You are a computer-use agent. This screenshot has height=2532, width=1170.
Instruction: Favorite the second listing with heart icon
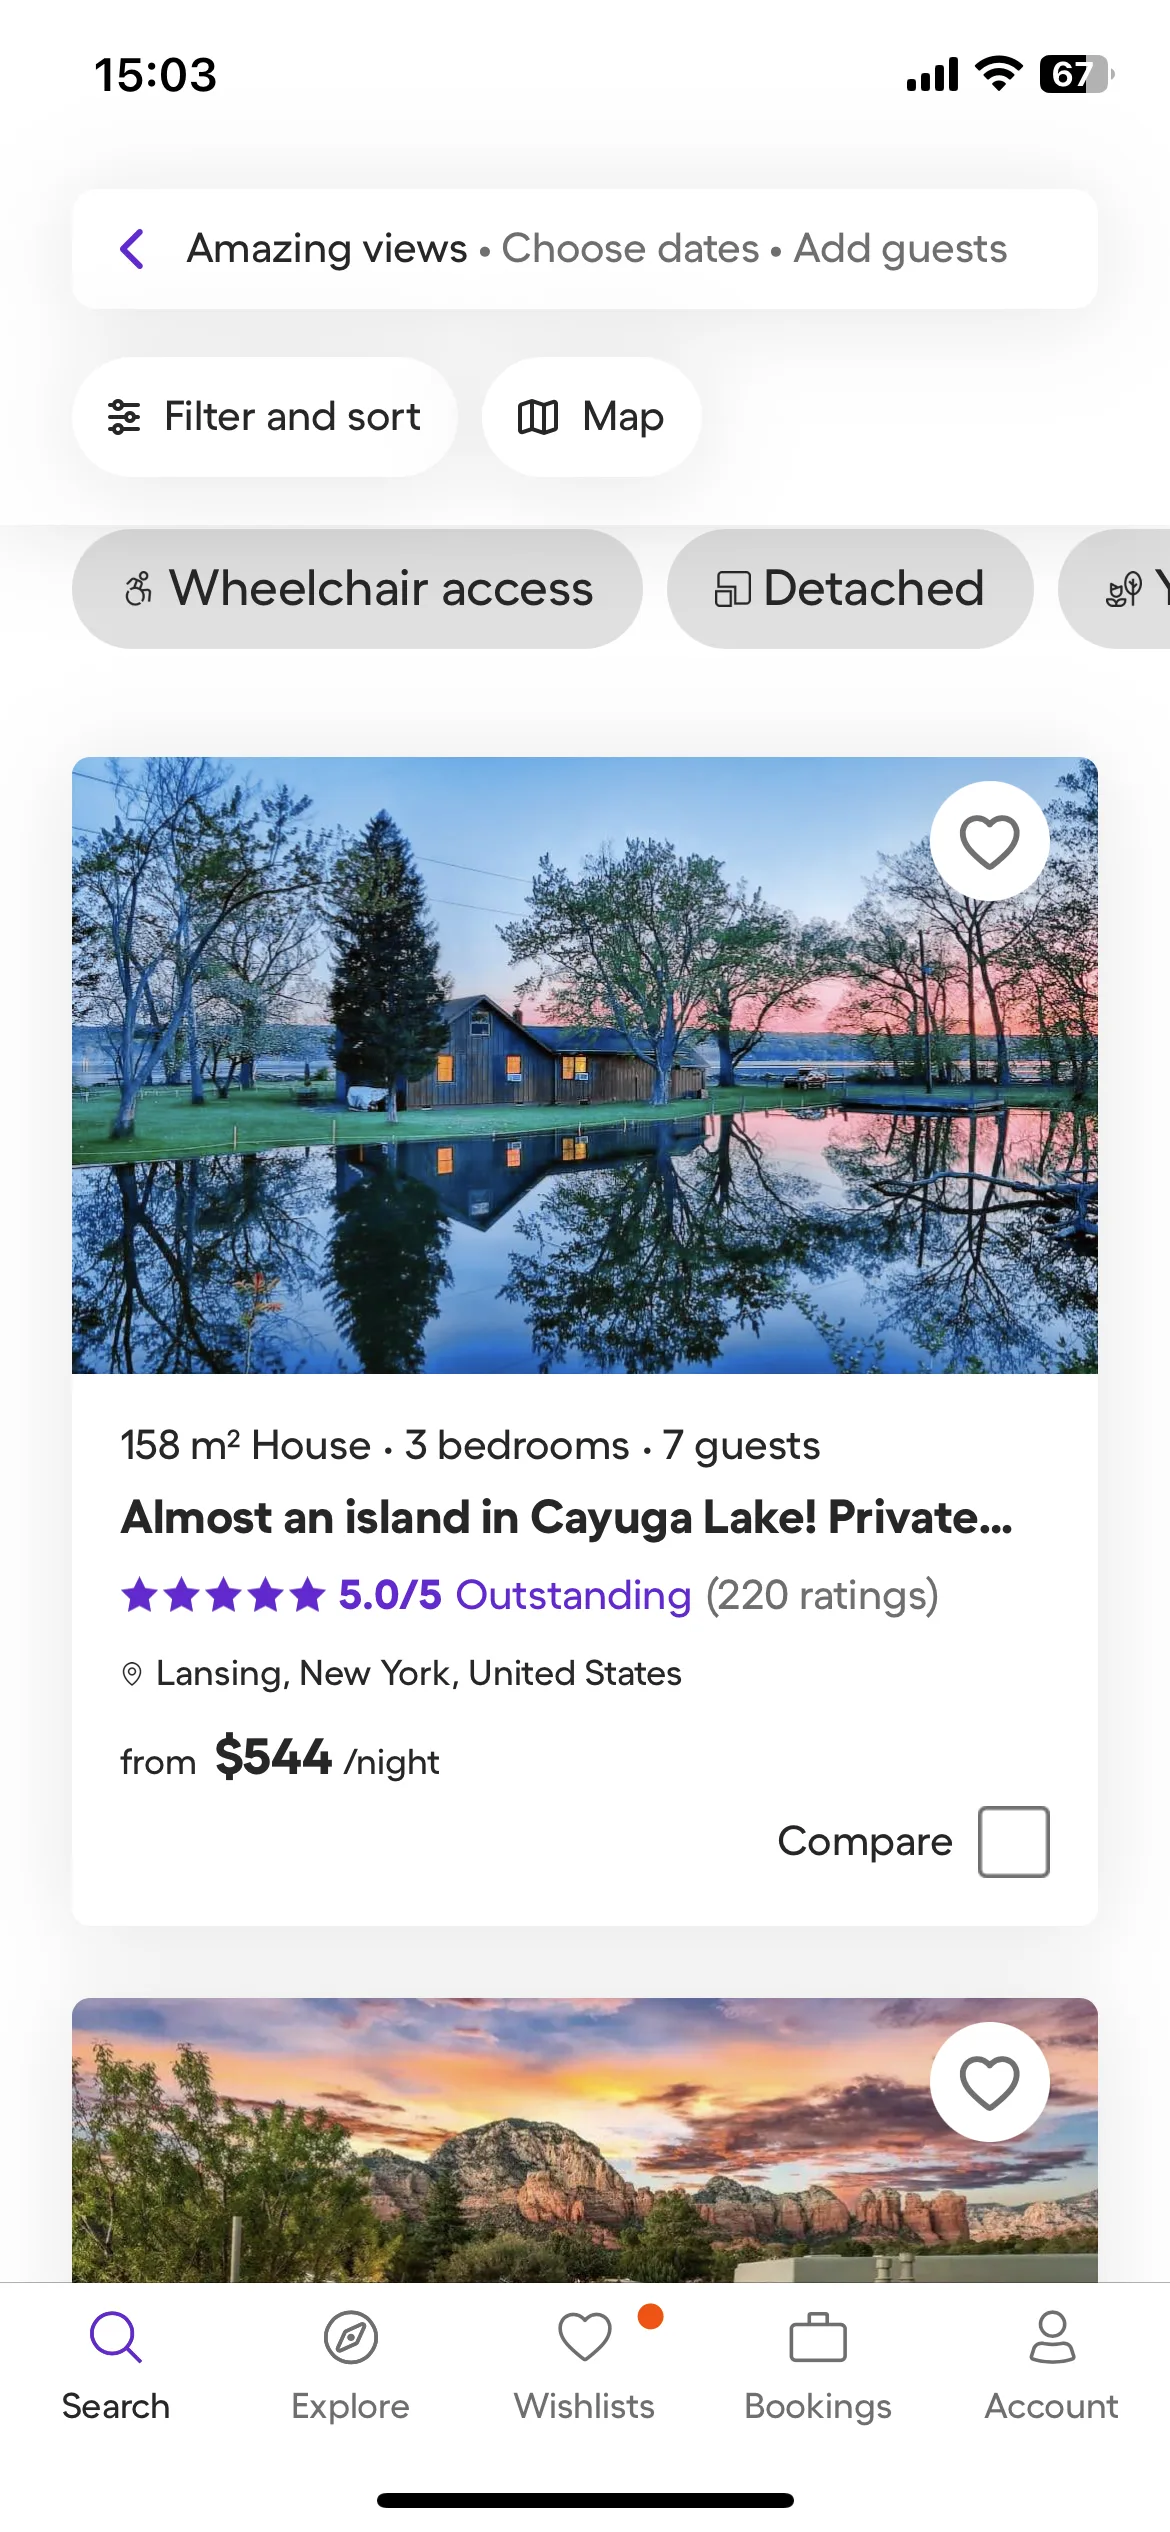click(989, 2082)
